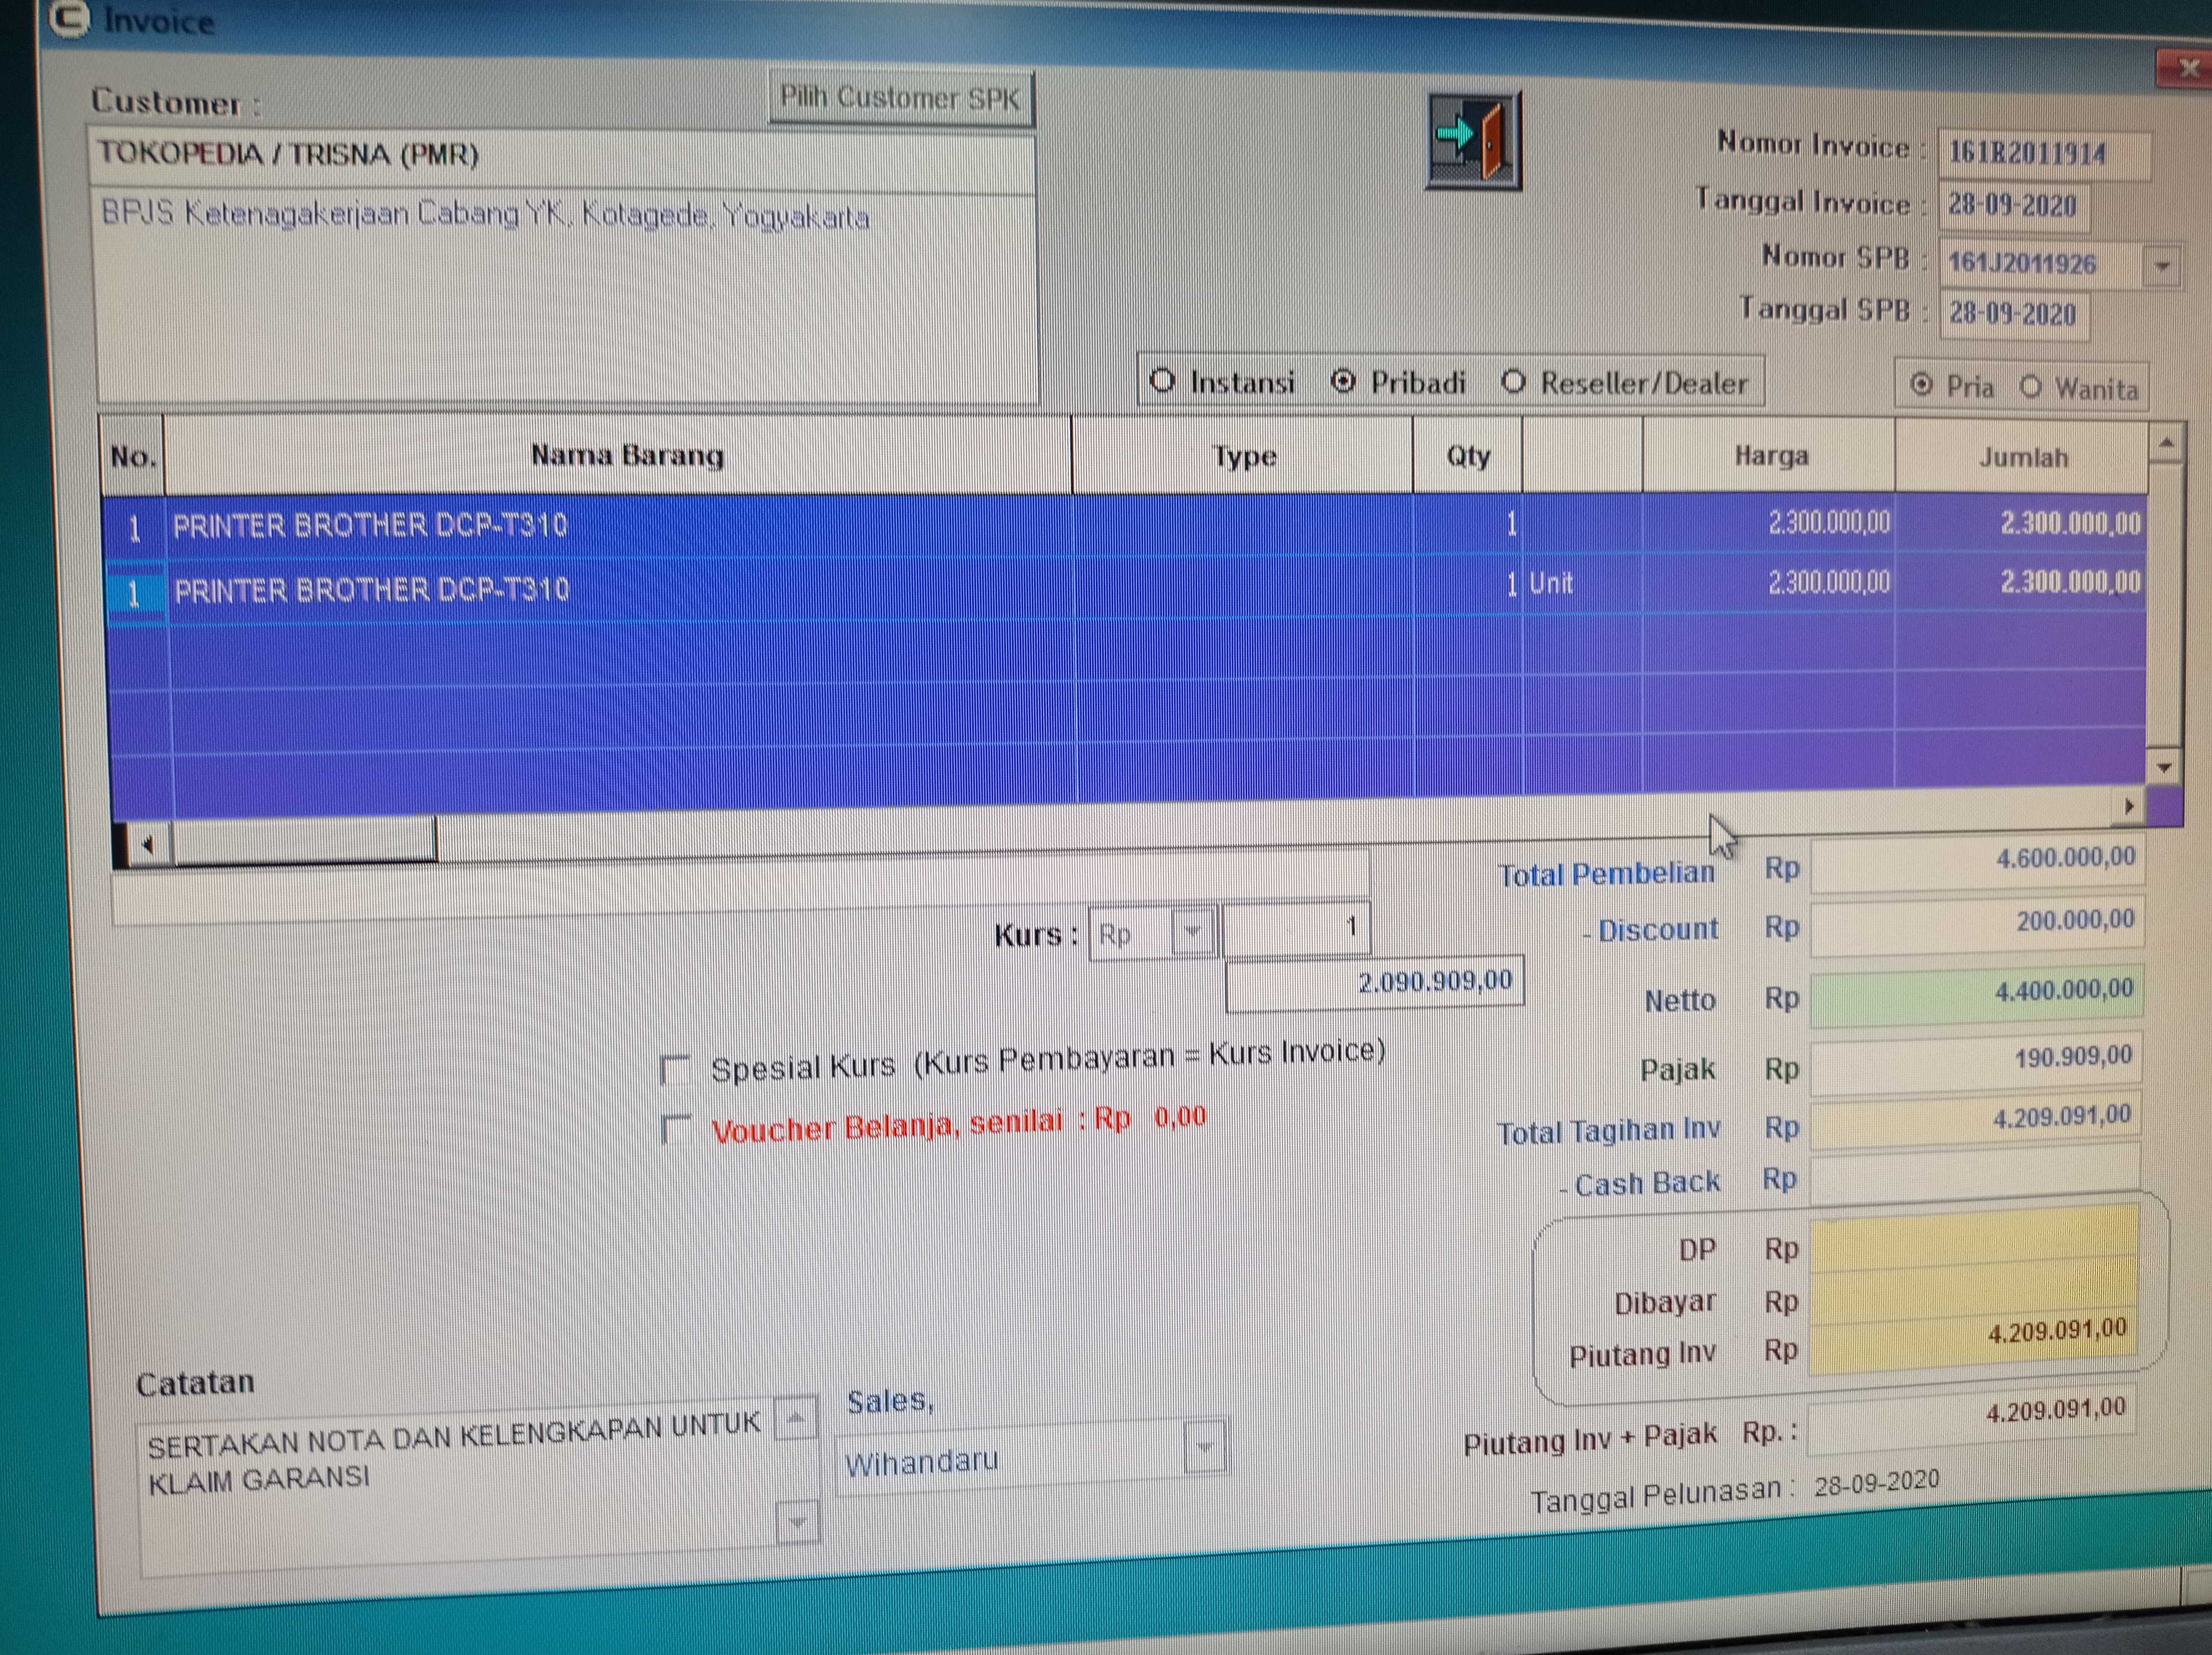2212x1655 pixels.
Task: Click the Discount amount input field
Action: [x=1975, y=925]
